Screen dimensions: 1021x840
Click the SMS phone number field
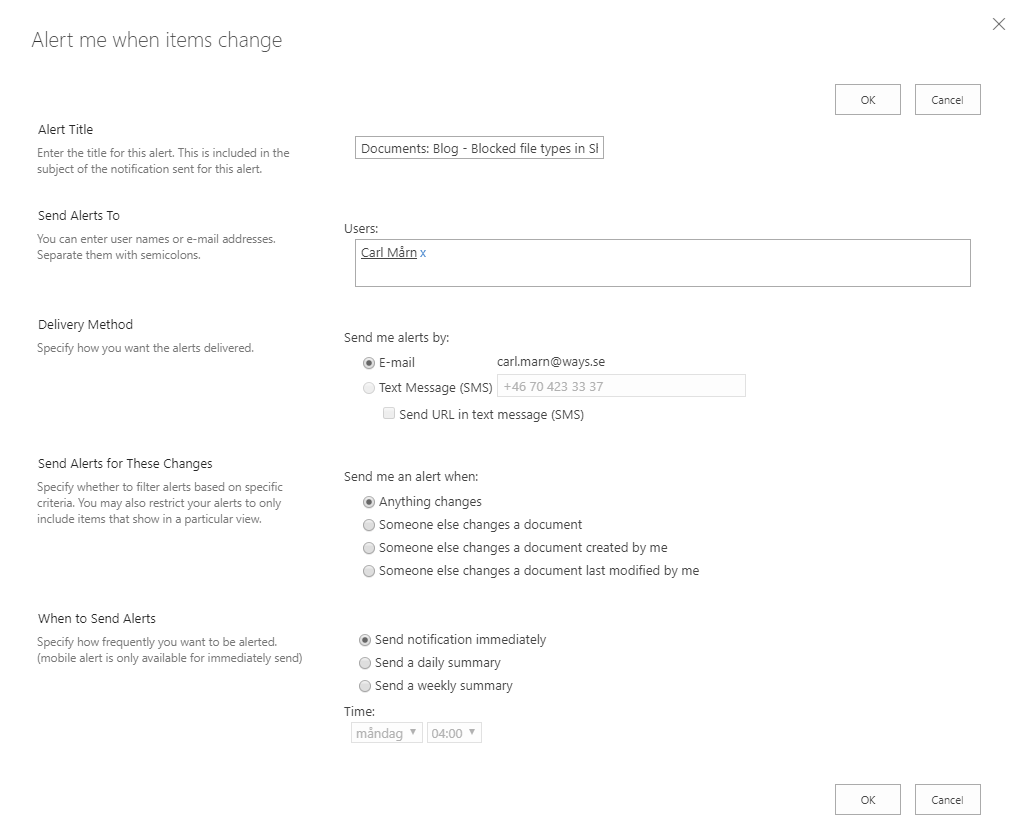point(620,386)
